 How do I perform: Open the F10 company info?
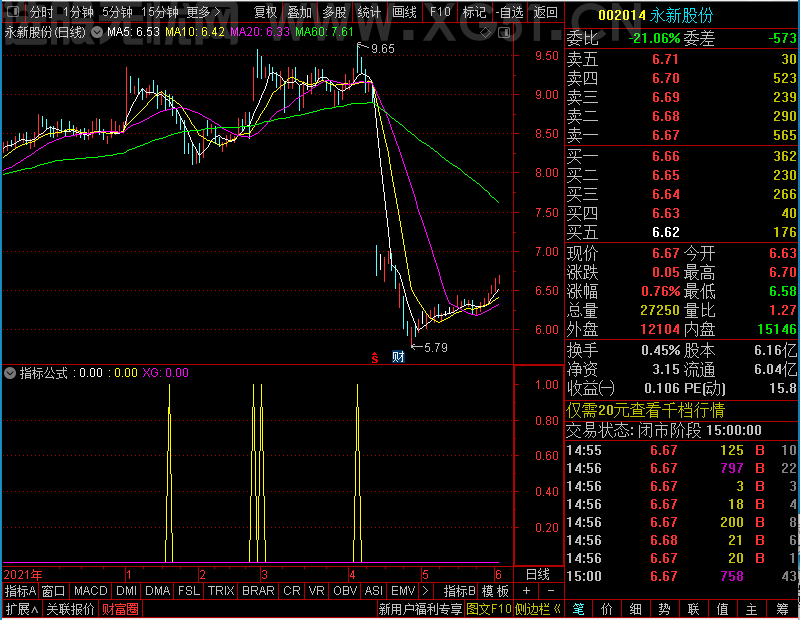(x=440, y=12)
